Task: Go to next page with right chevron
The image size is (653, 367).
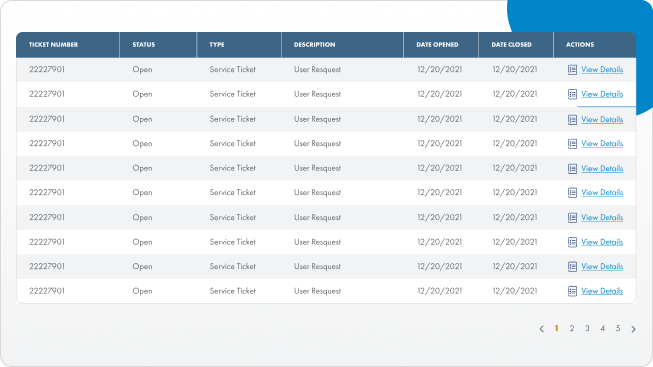Action: (x=633, y=329)
